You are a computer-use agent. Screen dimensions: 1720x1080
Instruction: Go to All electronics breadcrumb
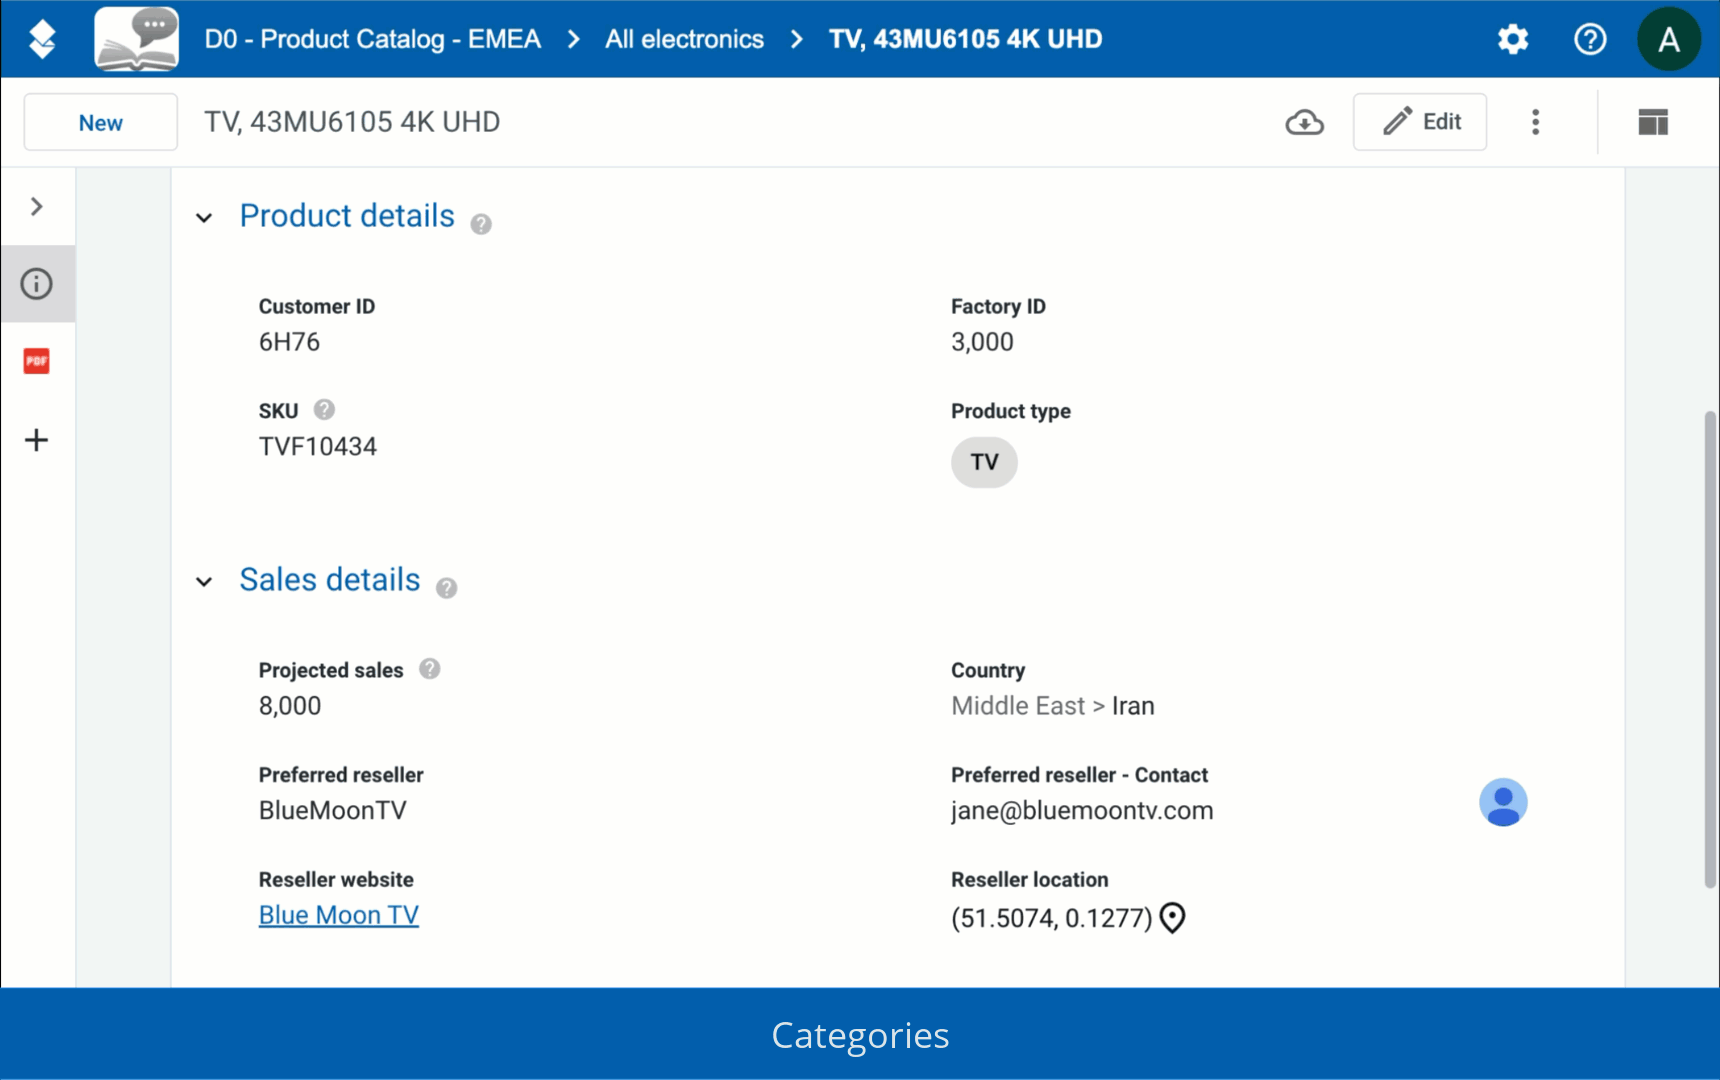pyautogui.click(x=684, y=39)
